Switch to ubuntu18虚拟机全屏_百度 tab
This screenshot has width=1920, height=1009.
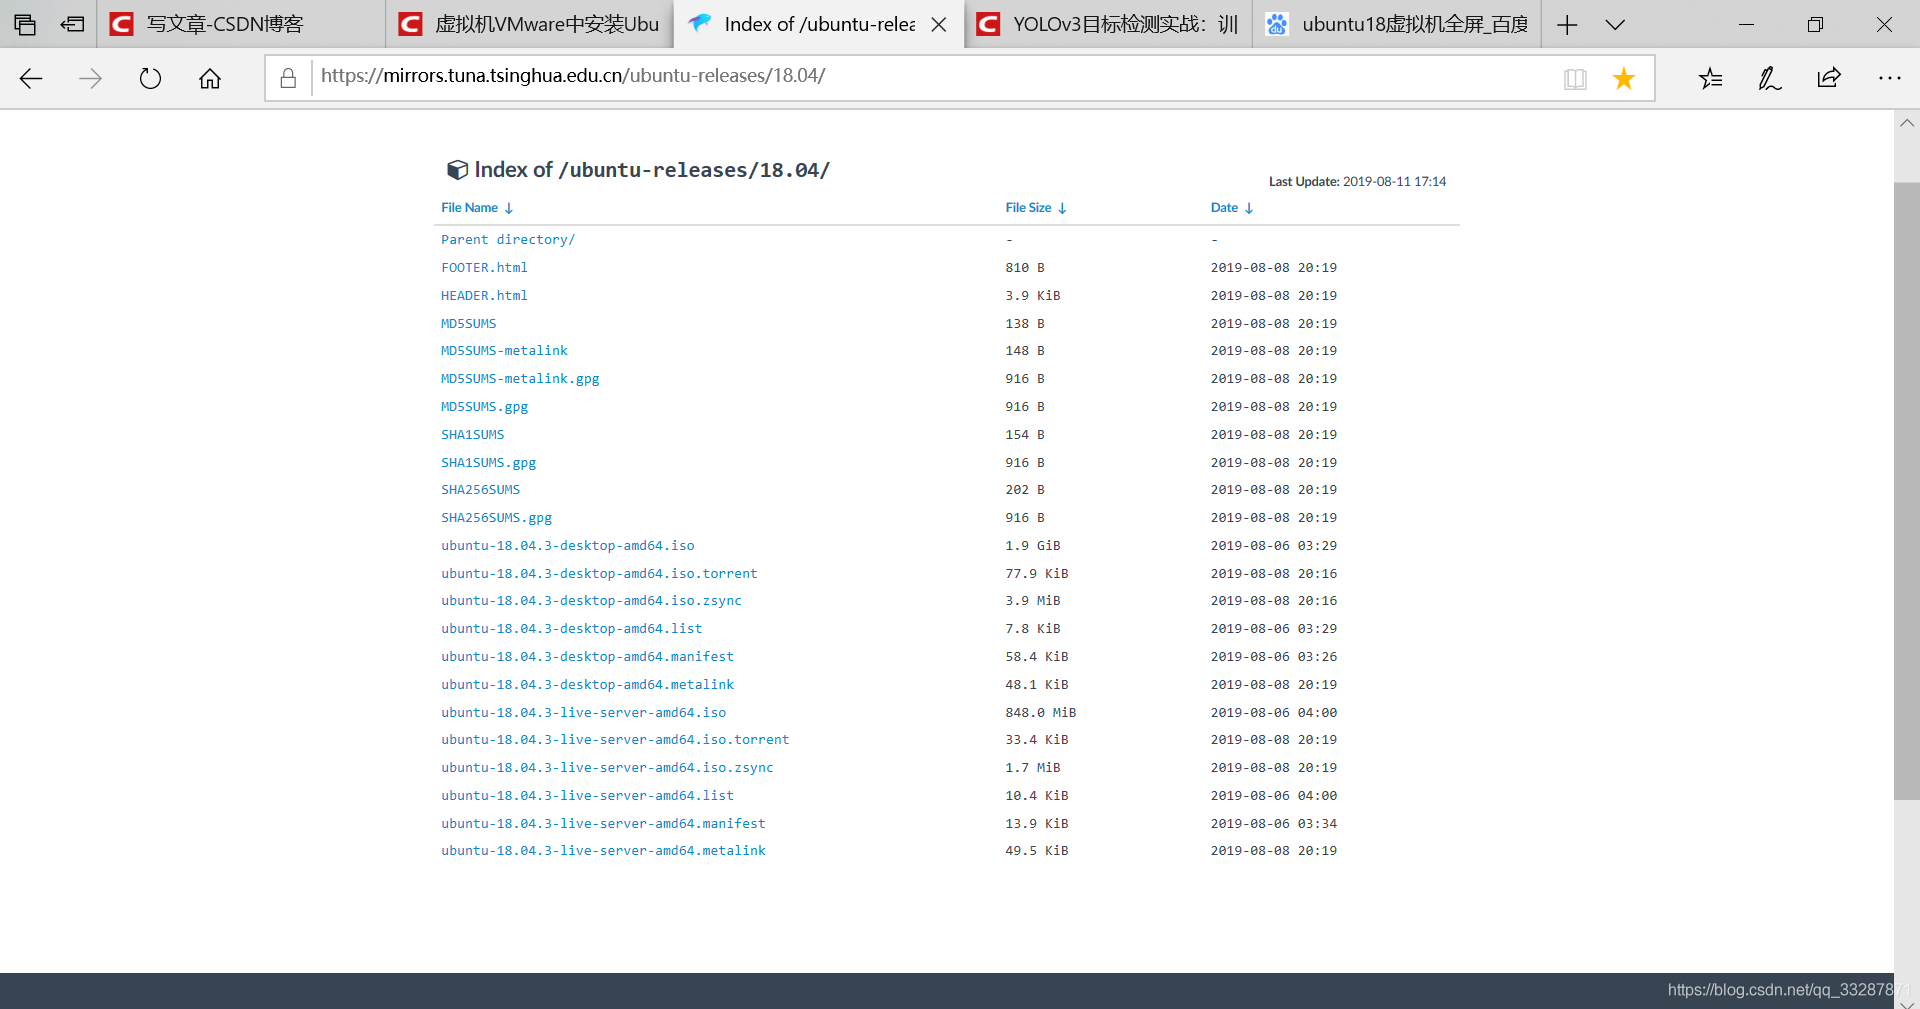click(1397, 24)
